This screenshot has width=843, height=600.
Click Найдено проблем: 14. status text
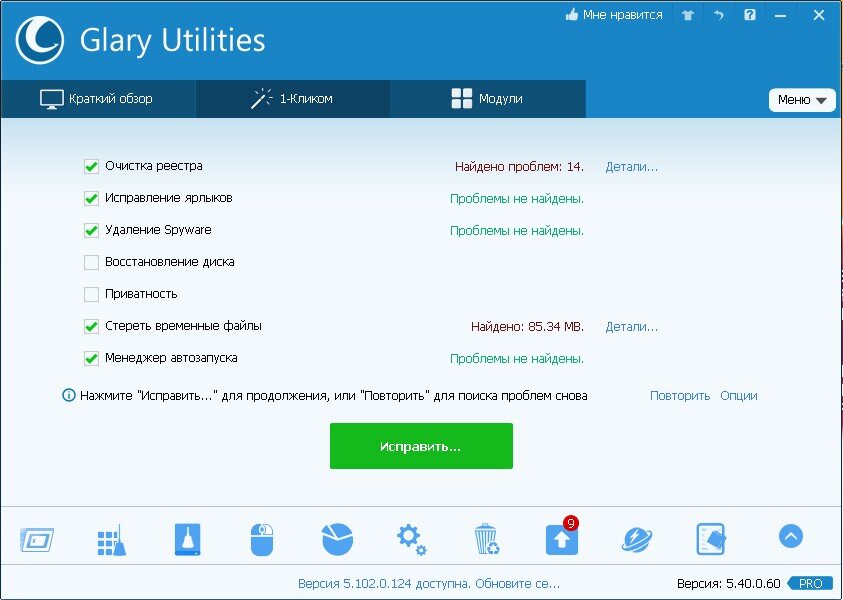(x=519, y=167)
